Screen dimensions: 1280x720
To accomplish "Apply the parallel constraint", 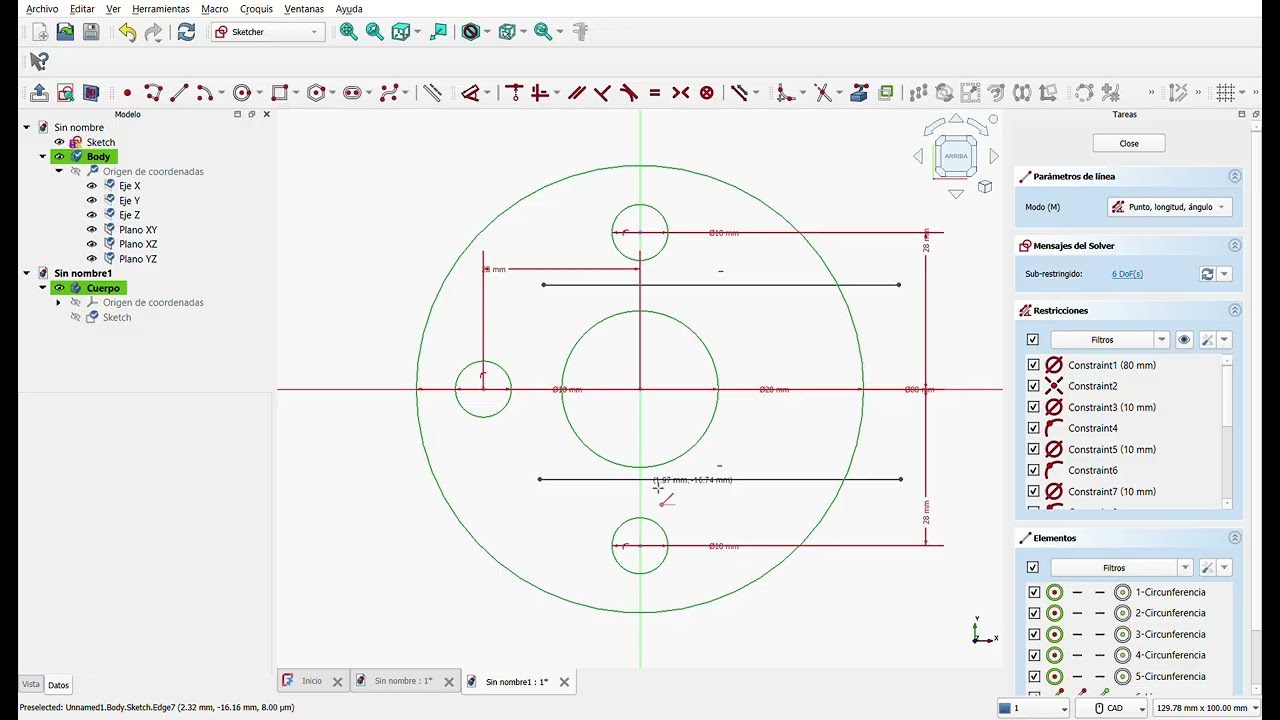I will point(577,93).
